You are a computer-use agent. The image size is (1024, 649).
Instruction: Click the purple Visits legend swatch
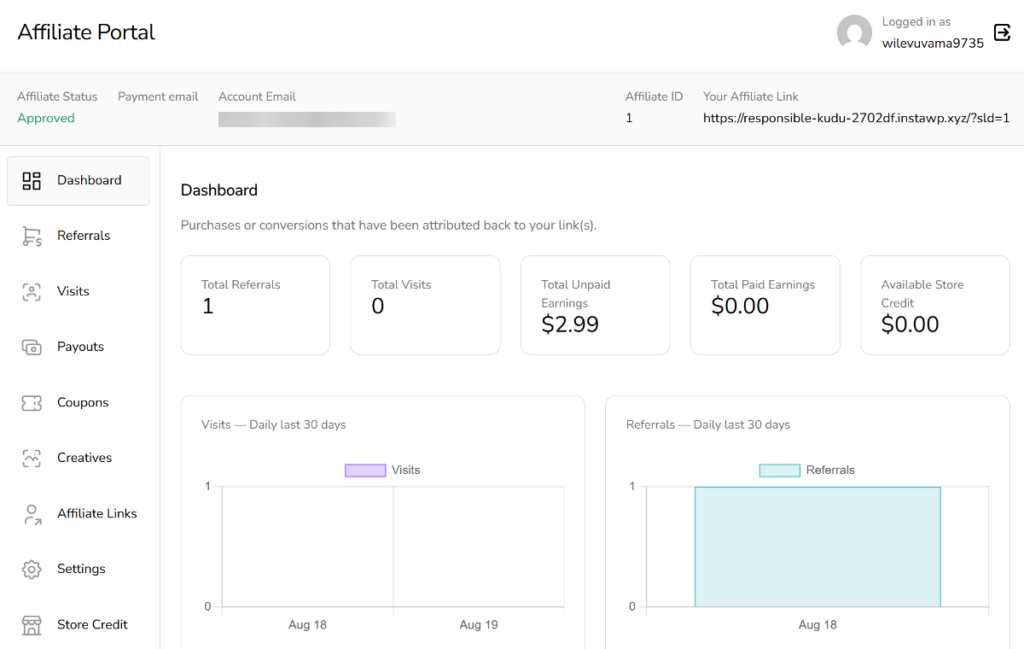[x=363, y=470]
